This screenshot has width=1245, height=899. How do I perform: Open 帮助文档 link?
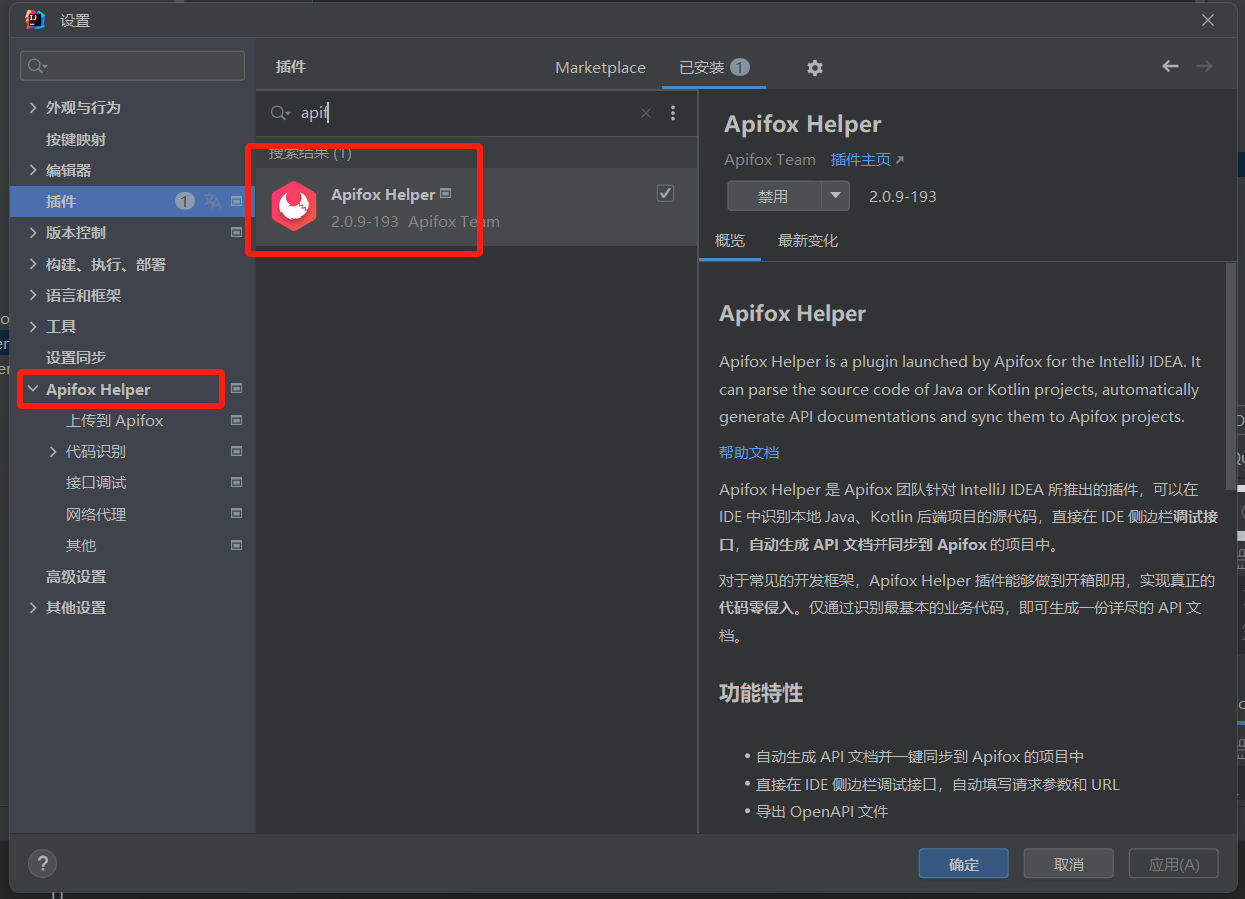point(749,452)
